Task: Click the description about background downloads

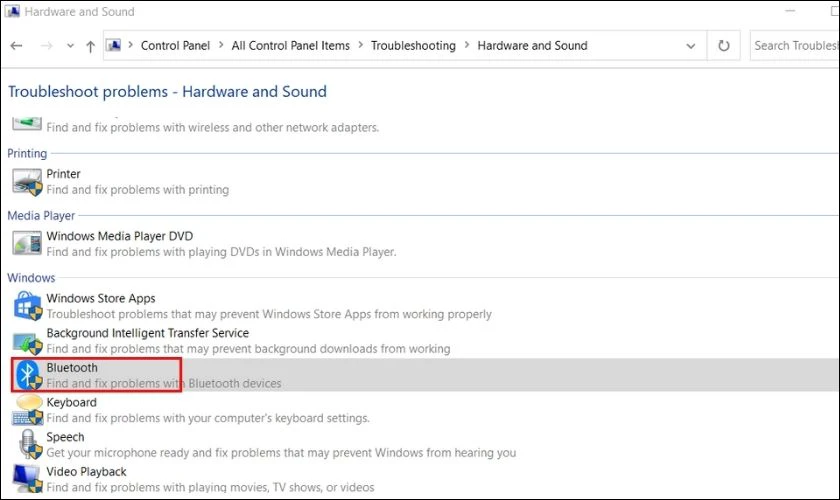Action: tap(248, 349)
